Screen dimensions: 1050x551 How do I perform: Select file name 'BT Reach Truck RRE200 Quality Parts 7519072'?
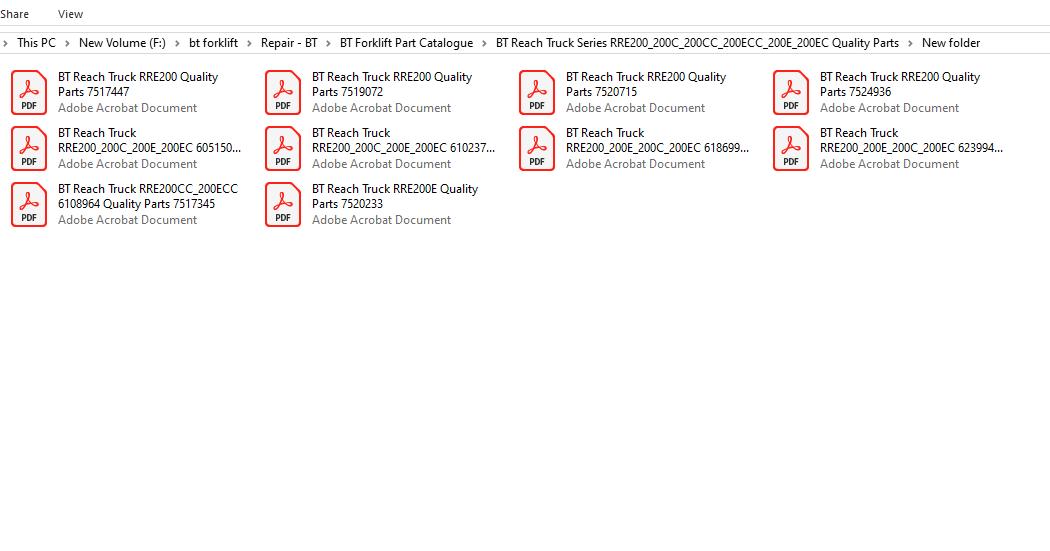pos(392,84)
